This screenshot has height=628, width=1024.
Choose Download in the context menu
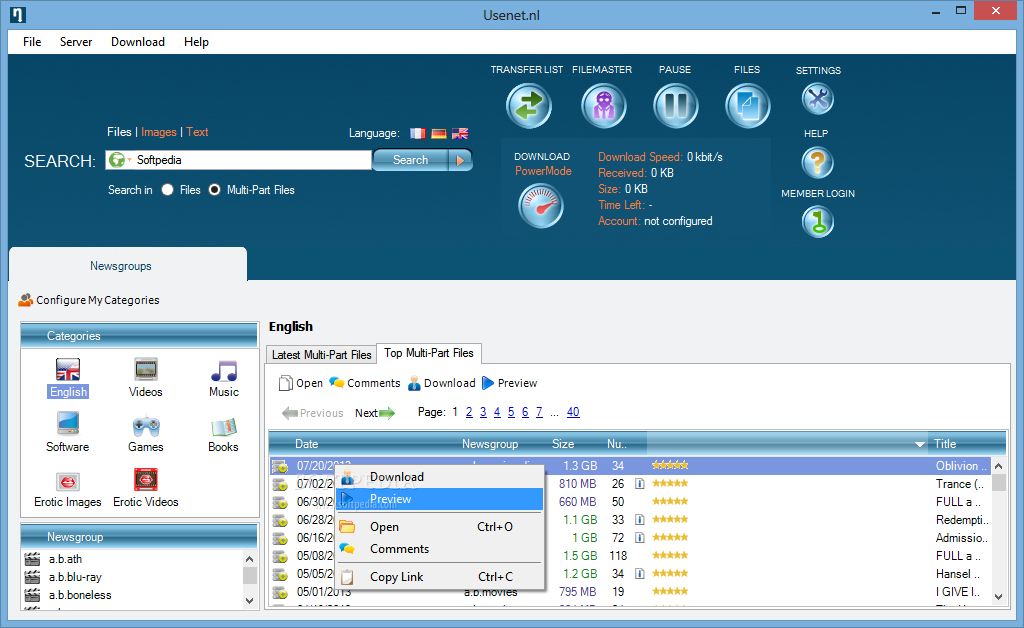click(x=440, y=477)
